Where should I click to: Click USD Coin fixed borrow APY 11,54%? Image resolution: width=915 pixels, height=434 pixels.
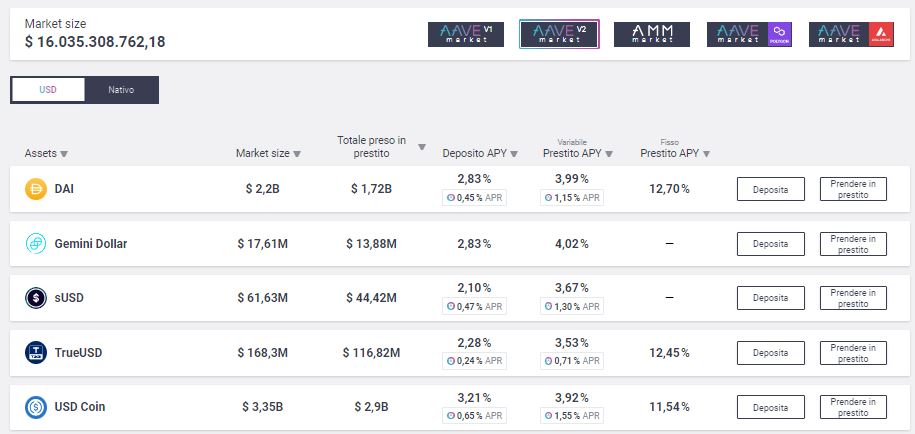(x=669, y=407)
